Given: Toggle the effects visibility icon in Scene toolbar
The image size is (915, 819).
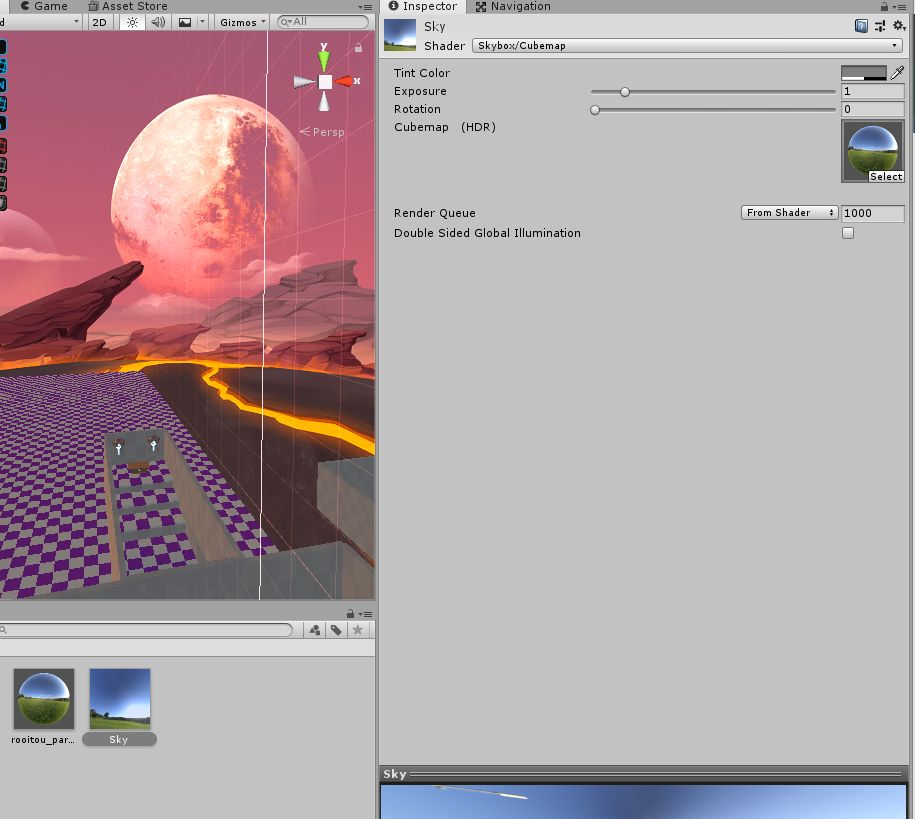Looking at the screenshot, I should (x=186, y=22).
